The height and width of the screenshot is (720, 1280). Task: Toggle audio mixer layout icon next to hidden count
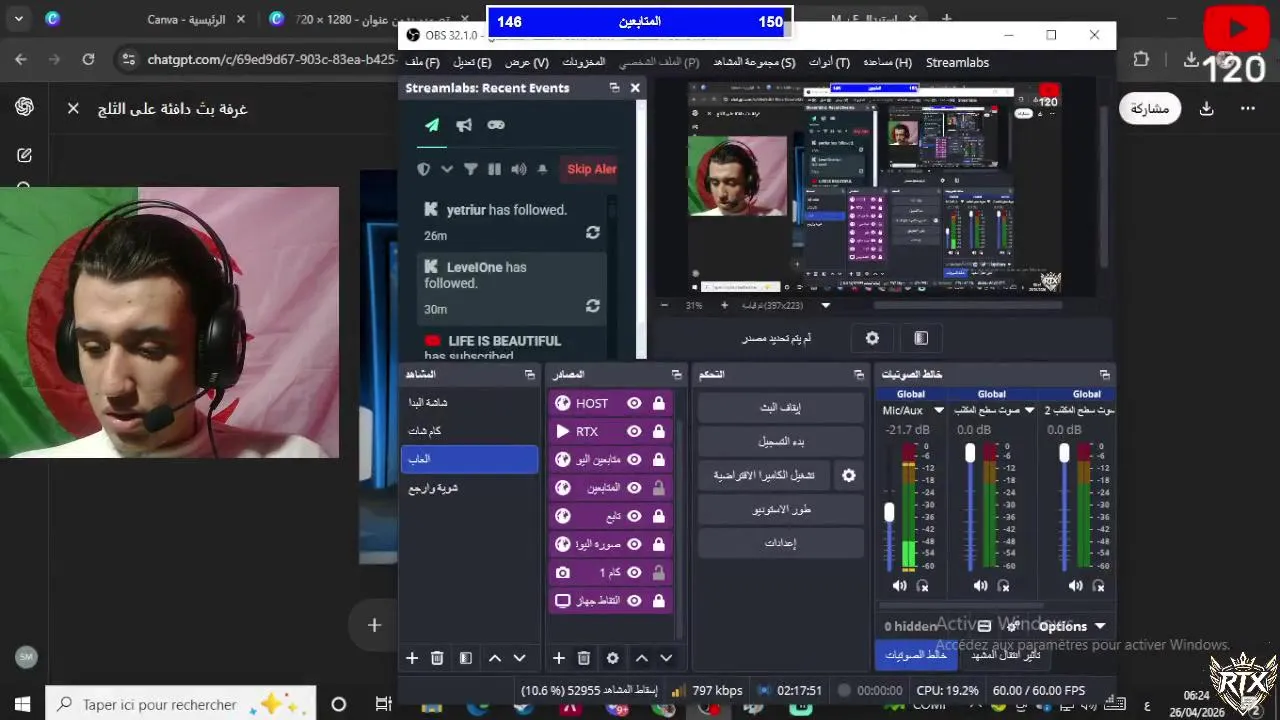point(984,626)
